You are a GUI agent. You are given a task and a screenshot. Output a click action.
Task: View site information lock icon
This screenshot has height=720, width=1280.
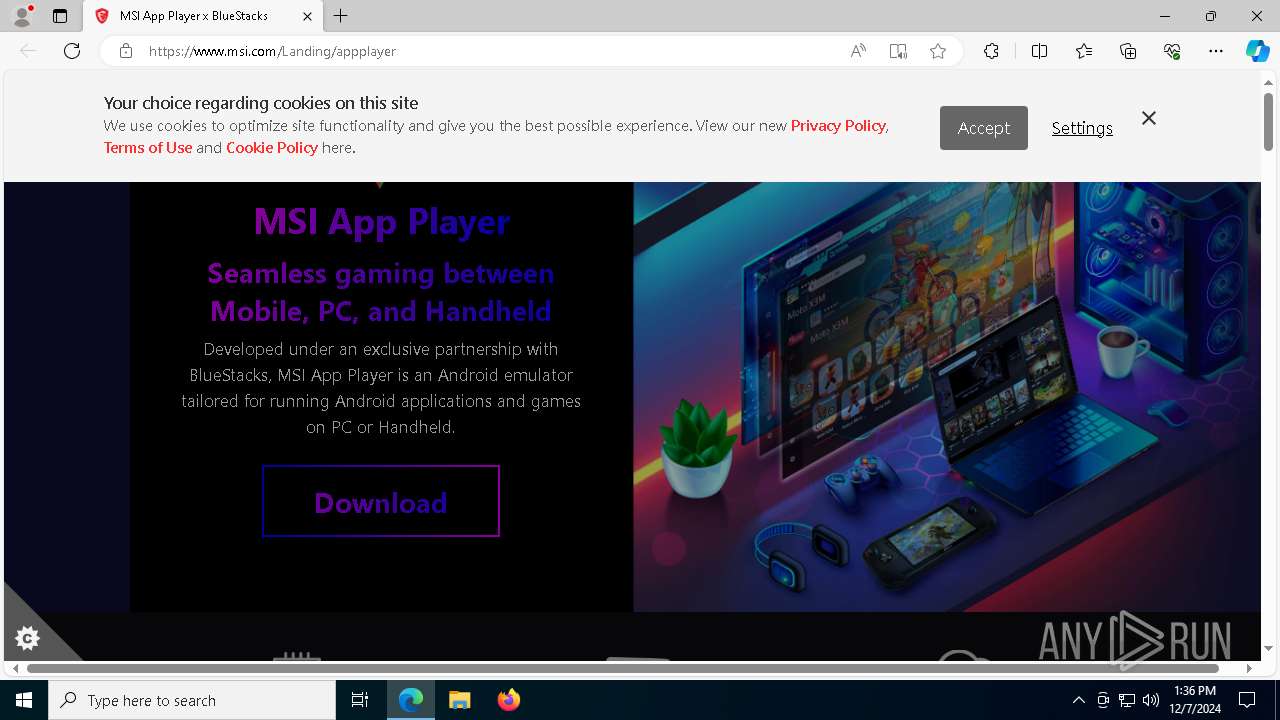pos(126,51)
